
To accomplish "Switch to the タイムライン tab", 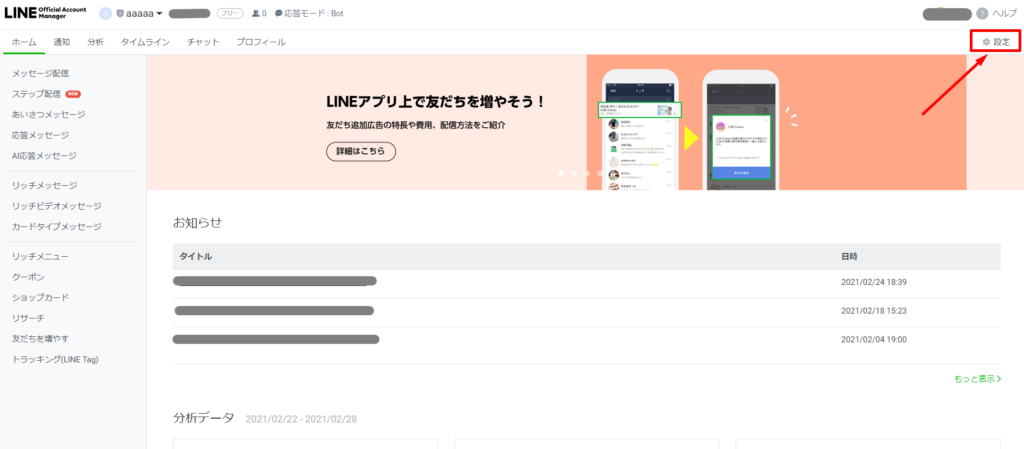I will click(x=145, y=42).
